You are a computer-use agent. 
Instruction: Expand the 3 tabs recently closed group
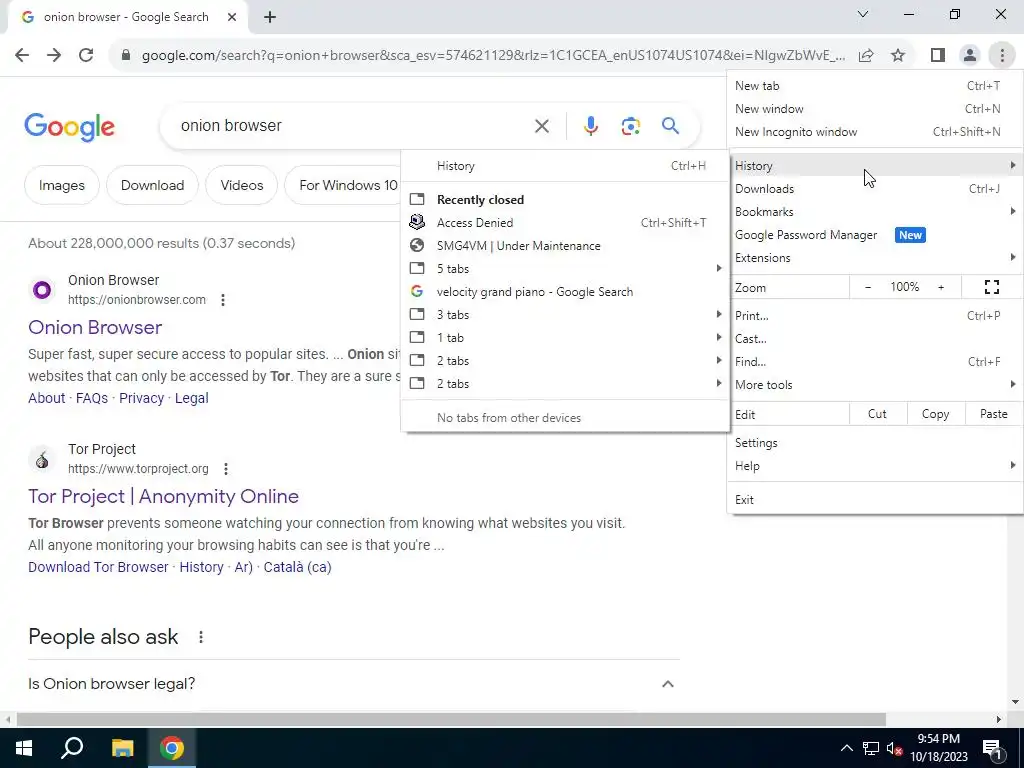(566, 315)
